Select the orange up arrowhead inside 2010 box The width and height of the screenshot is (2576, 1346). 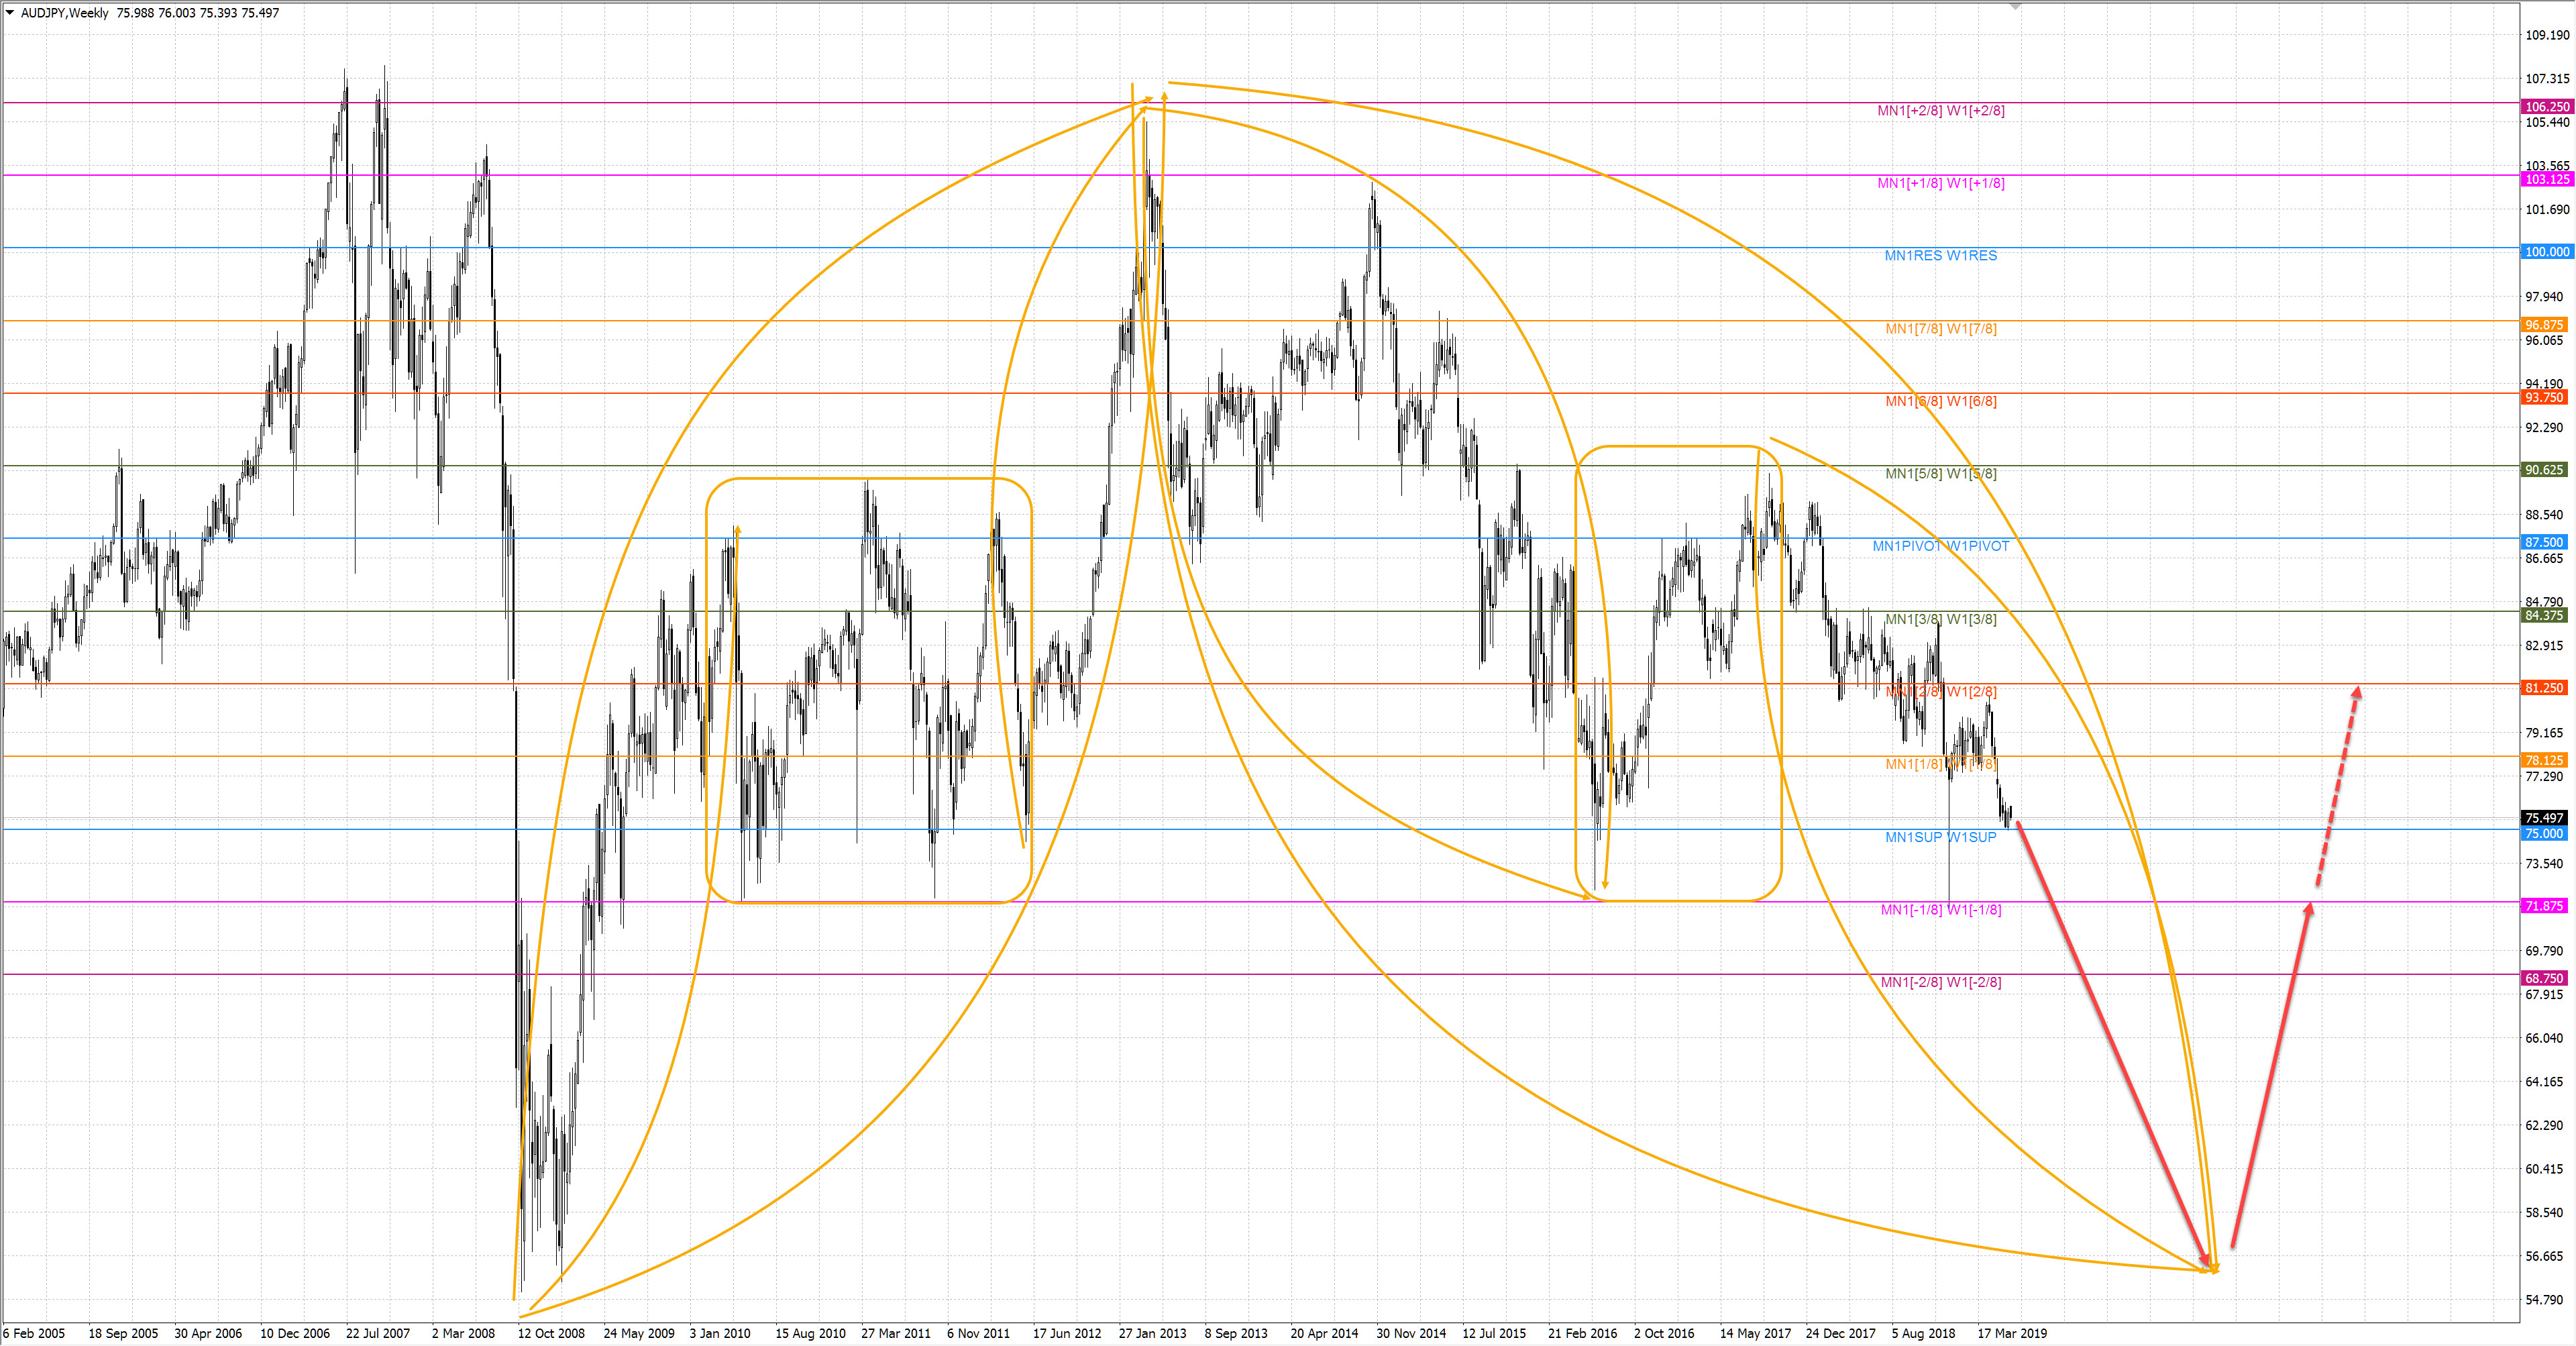[x=737, y=530]
